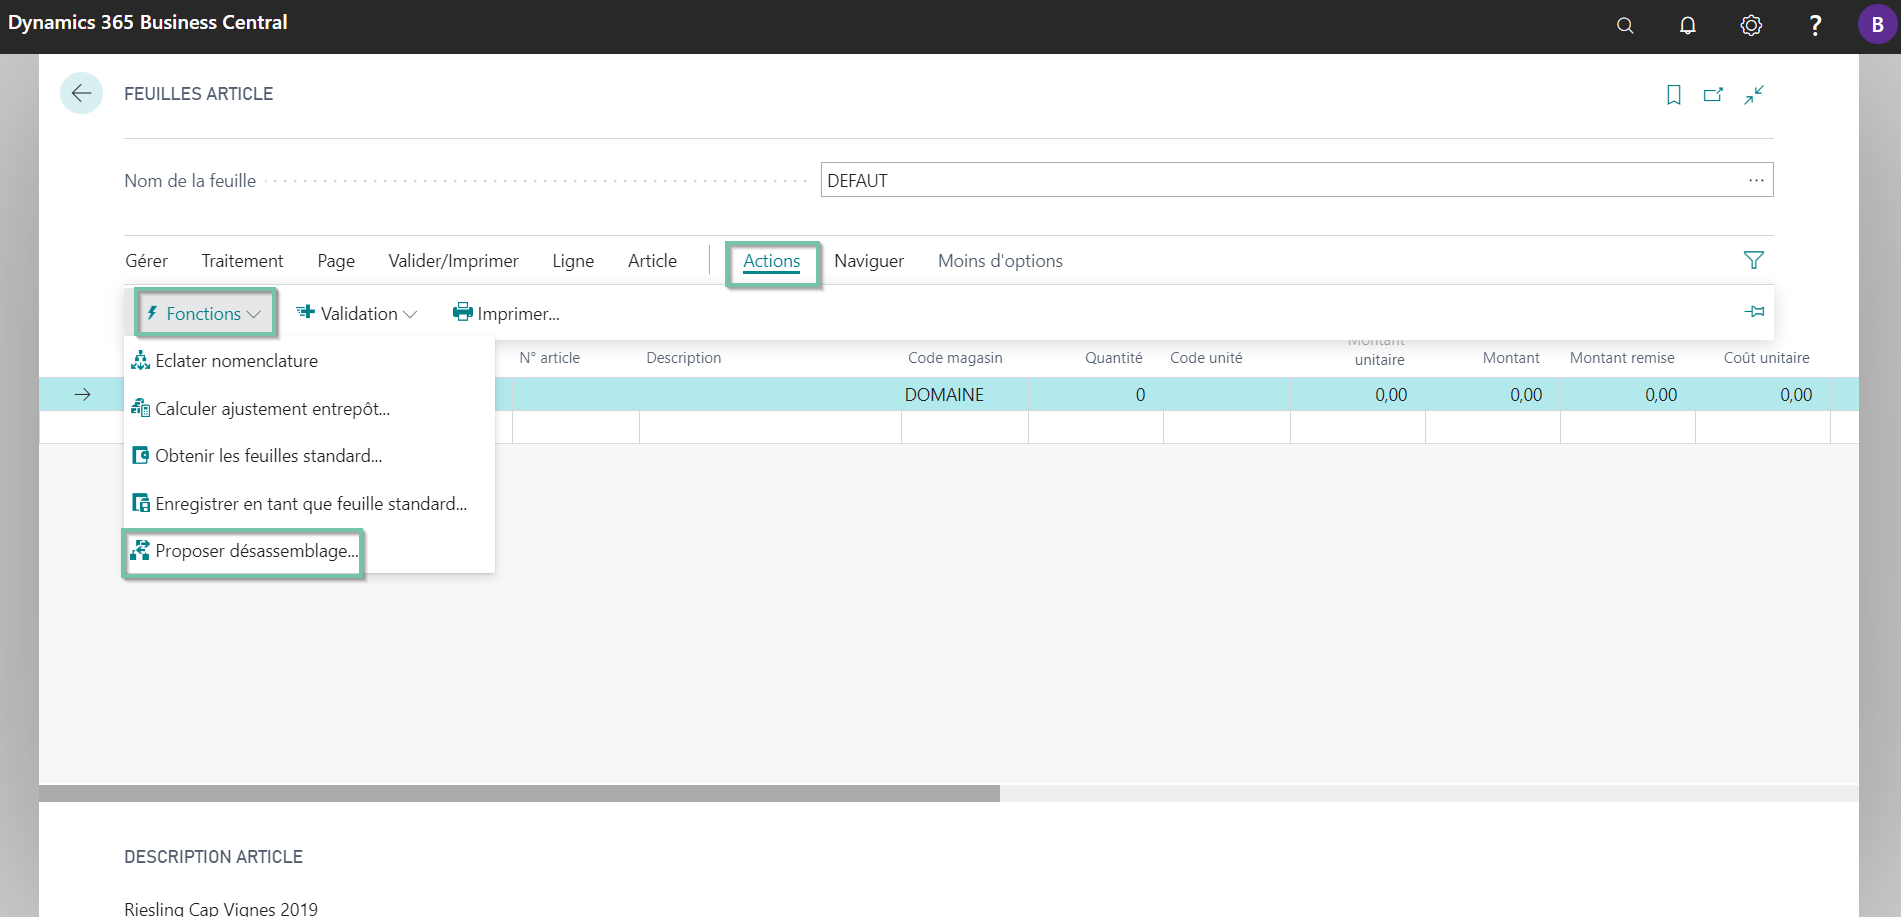Open the settings gear icon
The width and height of the screenshot is (1901, 917).
[1751, 26]
